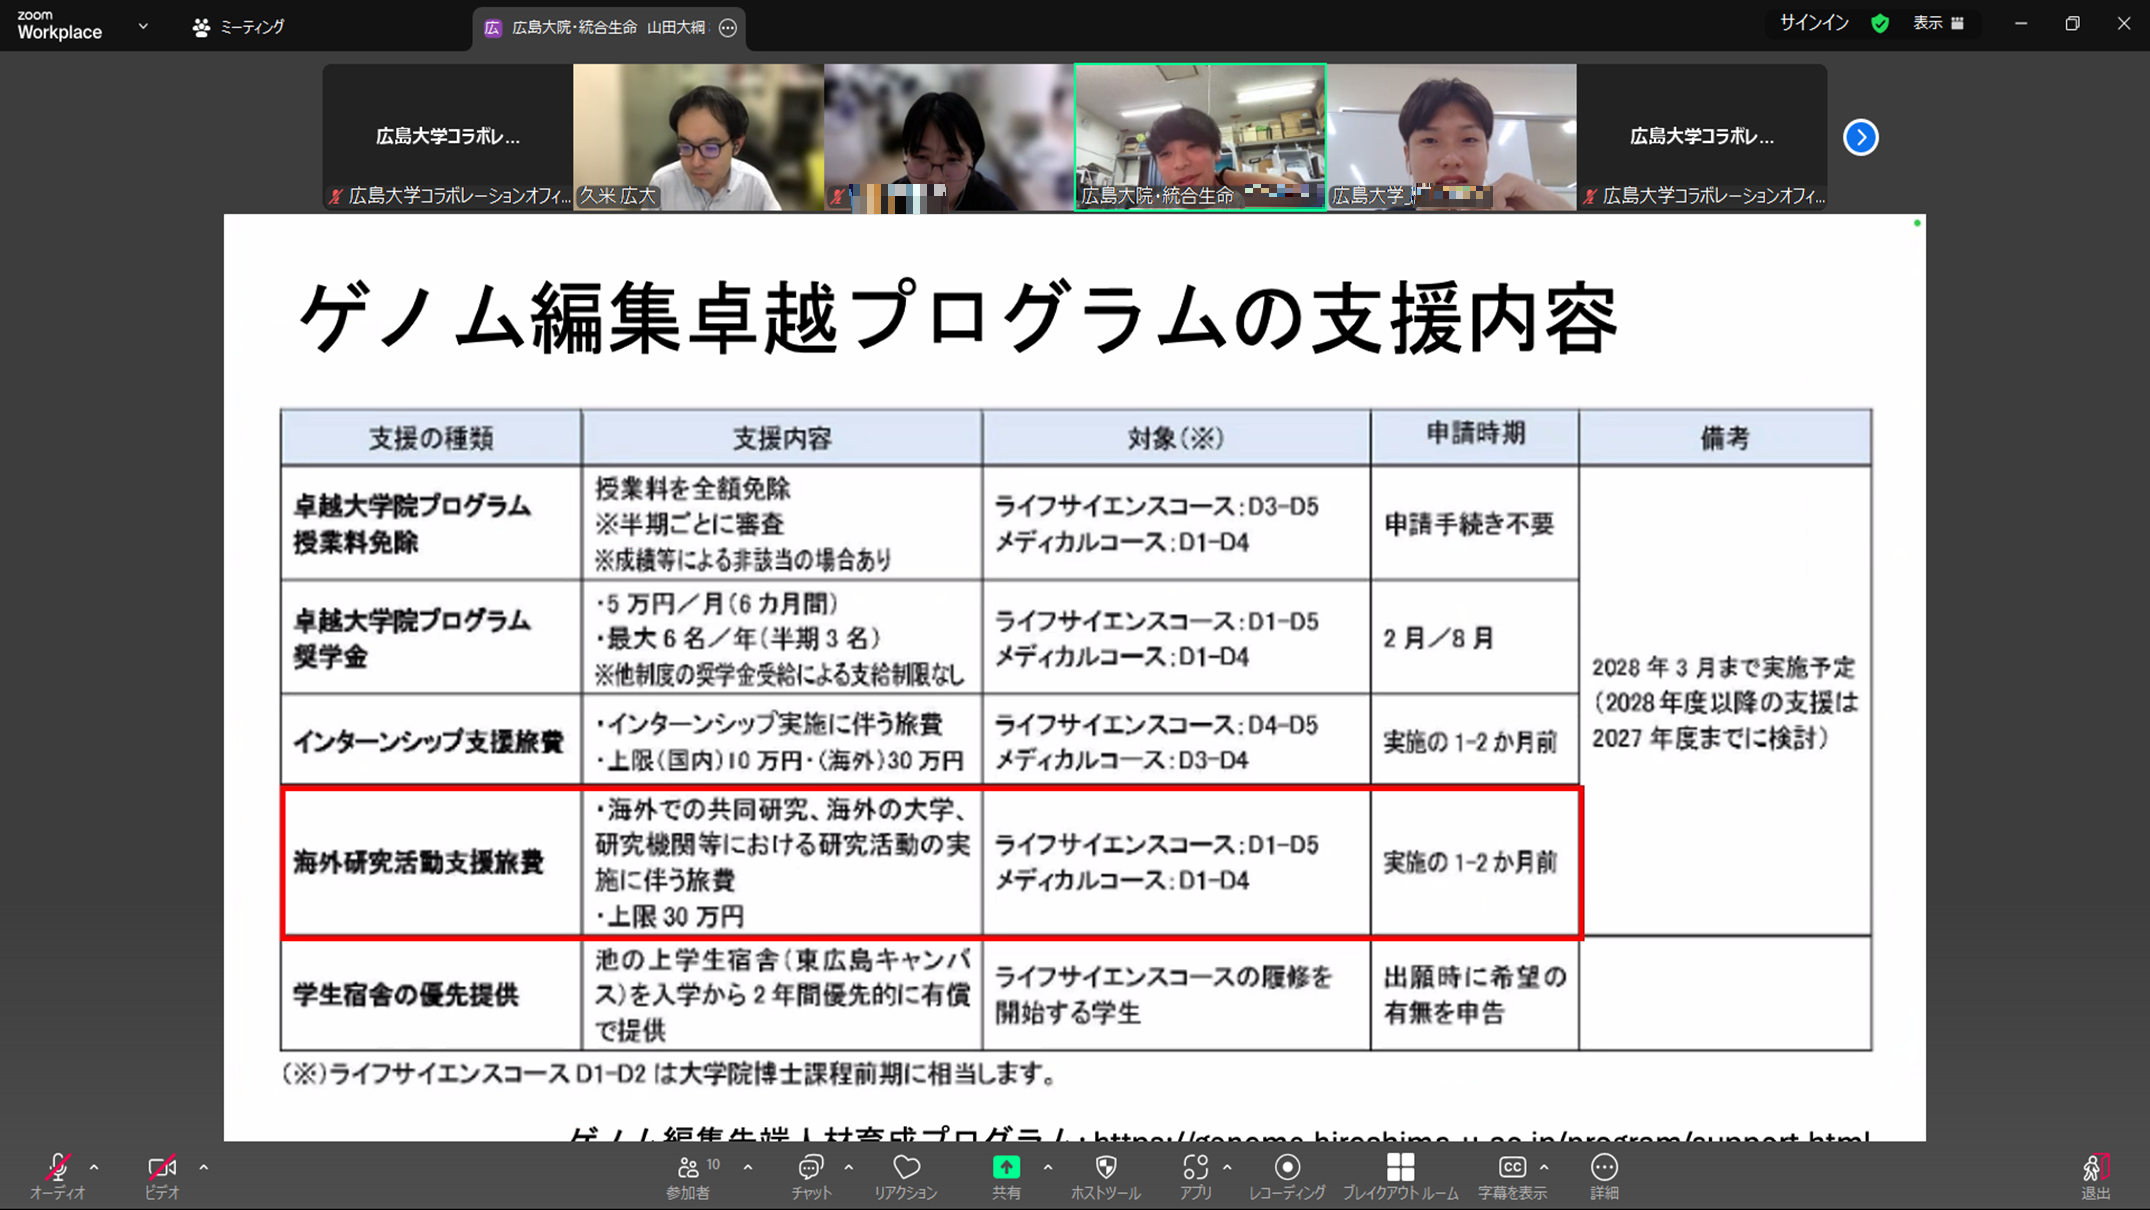Viewport: 2150px width, 1210px height.
Task: Open Host Tools shield icon
Action: click(1105, 1168)
